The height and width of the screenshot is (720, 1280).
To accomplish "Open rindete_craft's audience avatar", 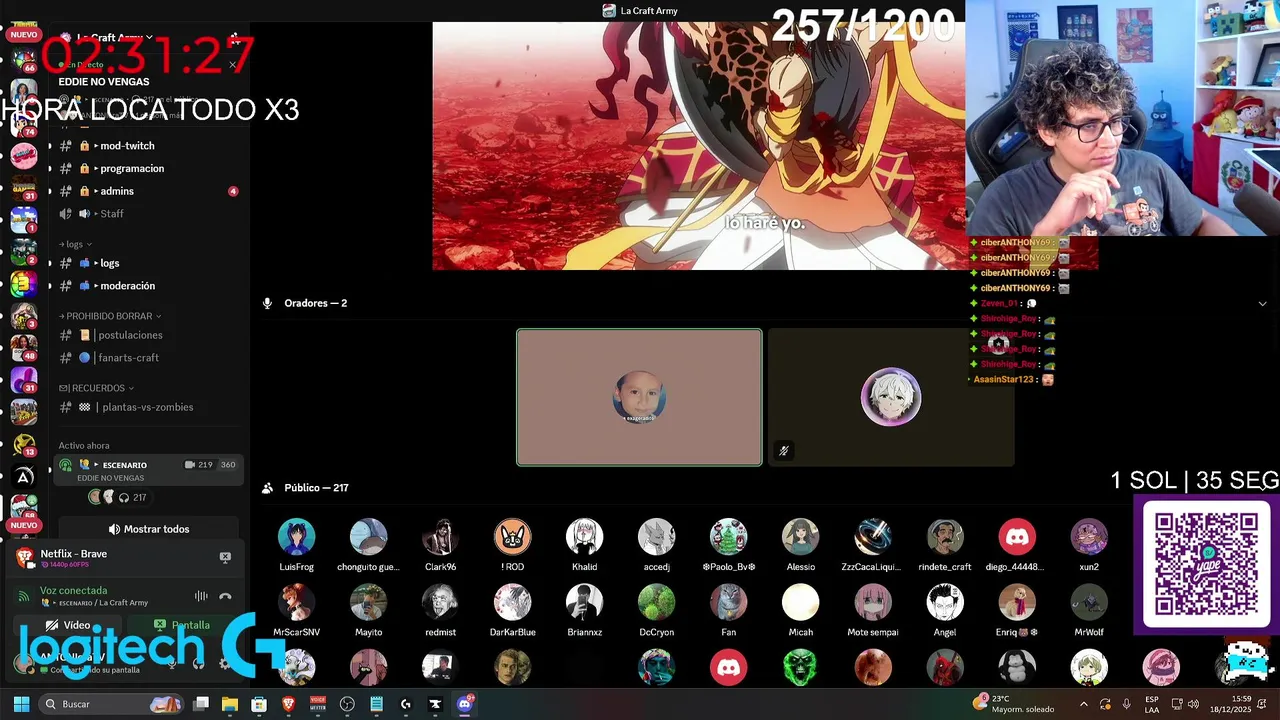I will tap(945, 537).
